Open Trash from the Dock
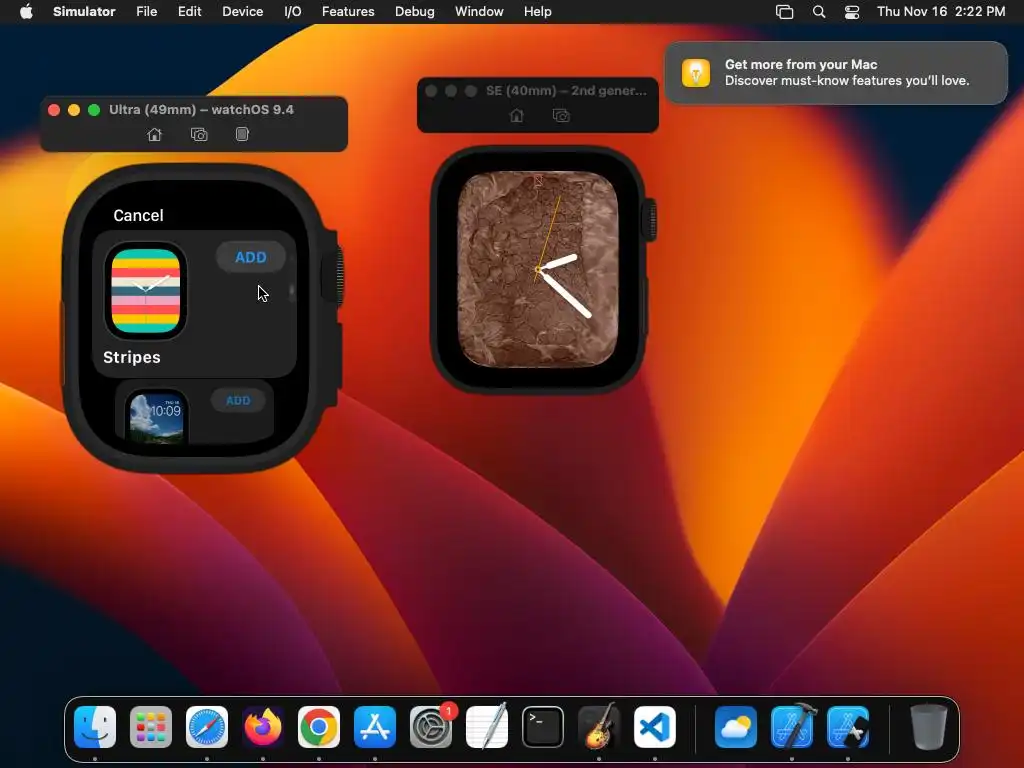 click(x=929, y=727)
